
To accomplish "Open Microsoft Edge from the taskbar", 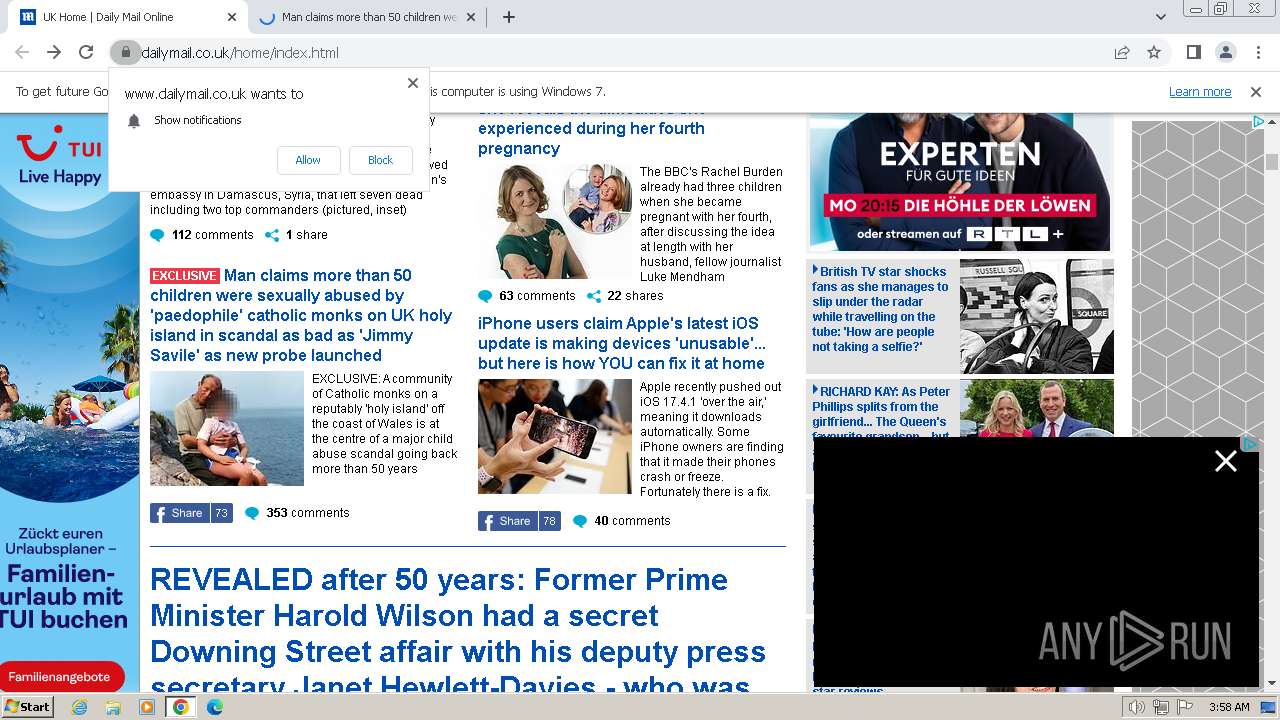I will (215, 707).
